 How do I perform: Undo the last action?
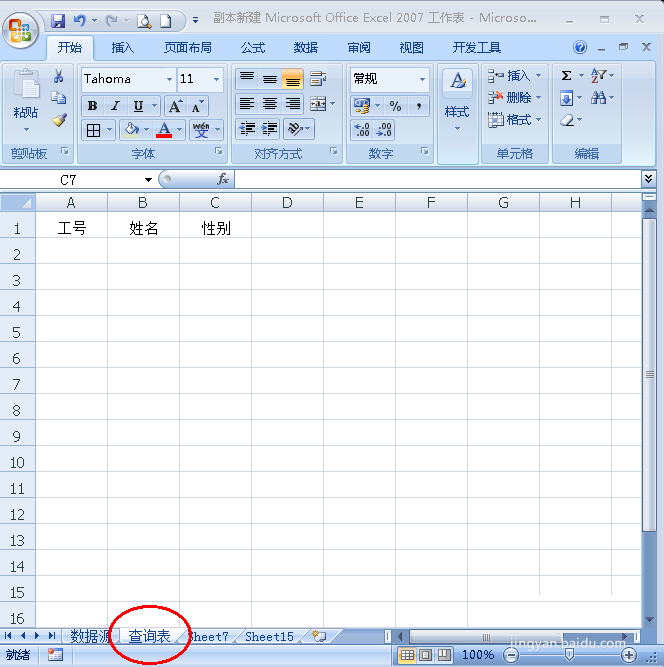point(80,20)
